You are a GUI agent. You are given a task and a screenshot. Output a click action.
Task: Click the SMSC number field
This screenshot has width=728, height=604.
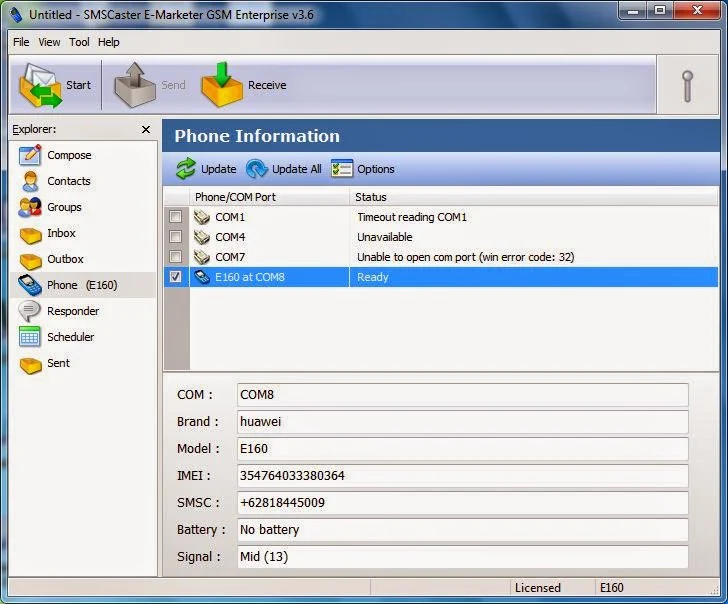pos(462,502)
